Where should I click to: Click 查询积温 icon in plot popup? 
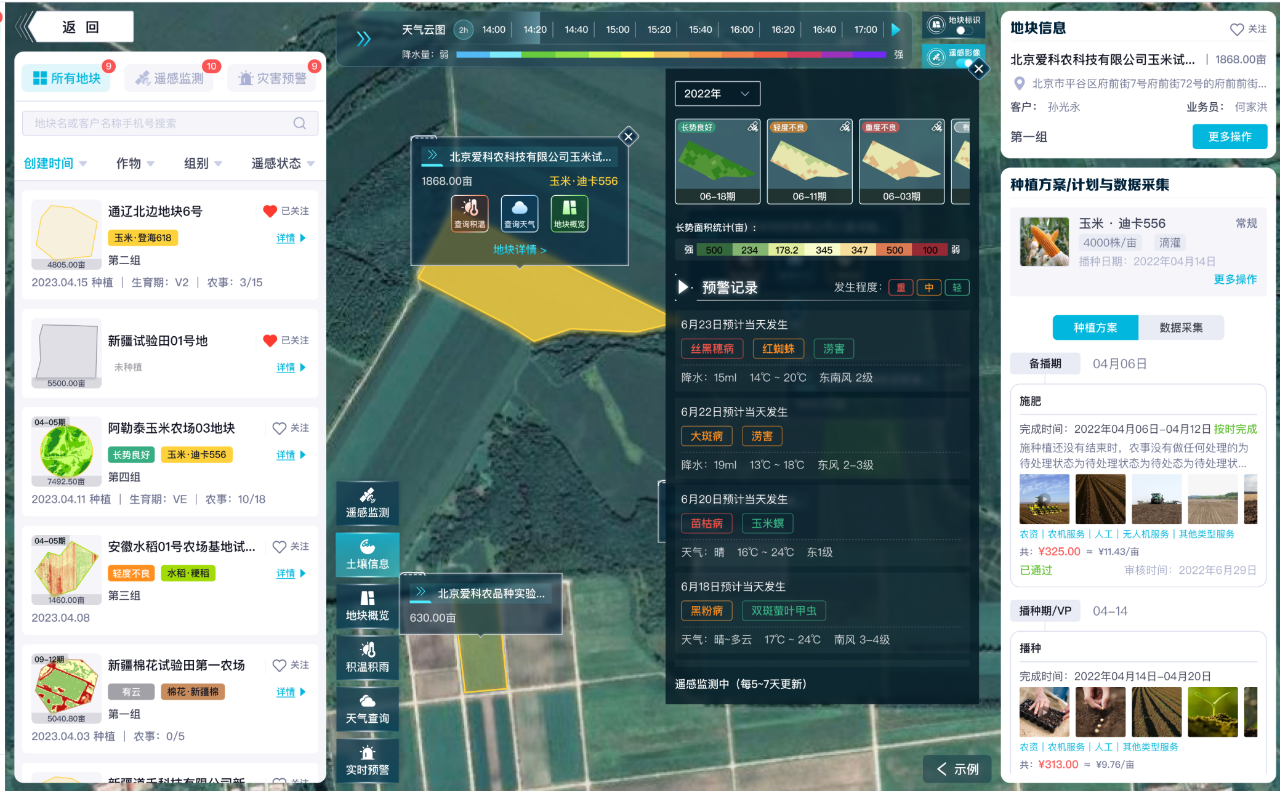tap(470, 213)
